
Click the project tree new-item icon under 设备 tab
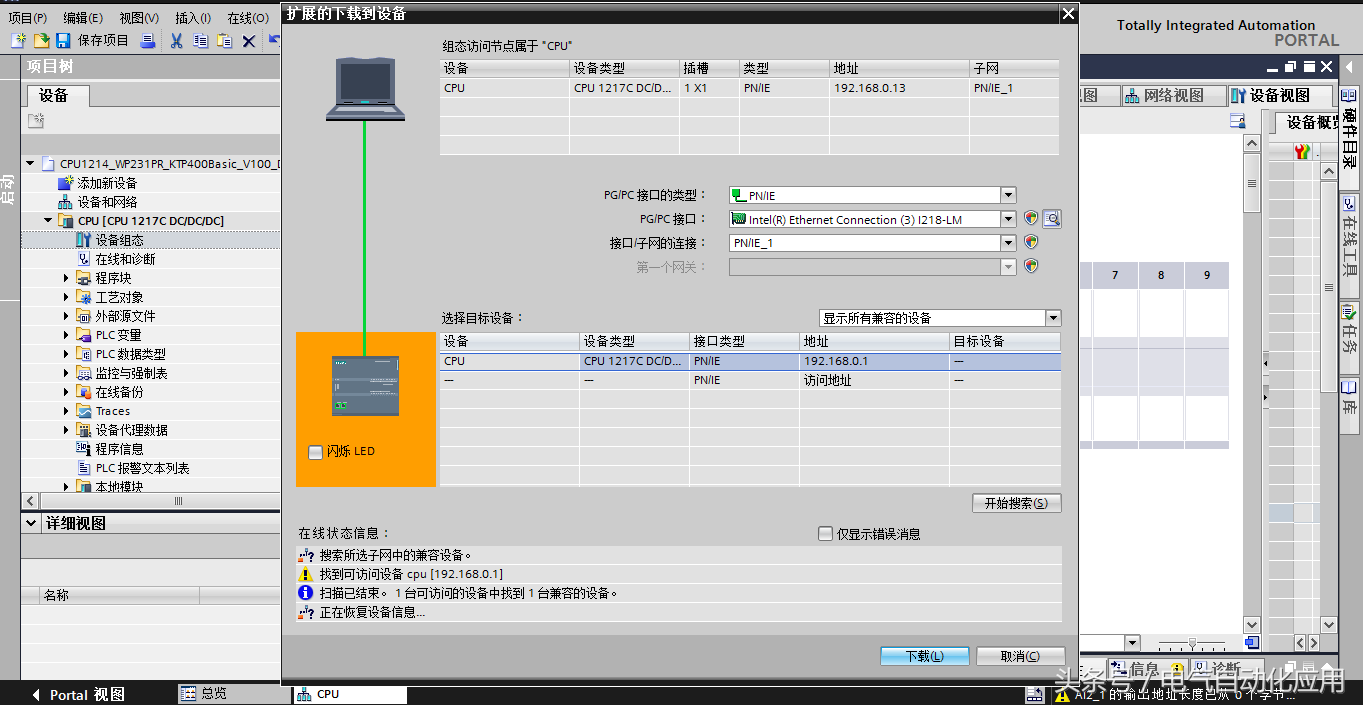[36, 120]
